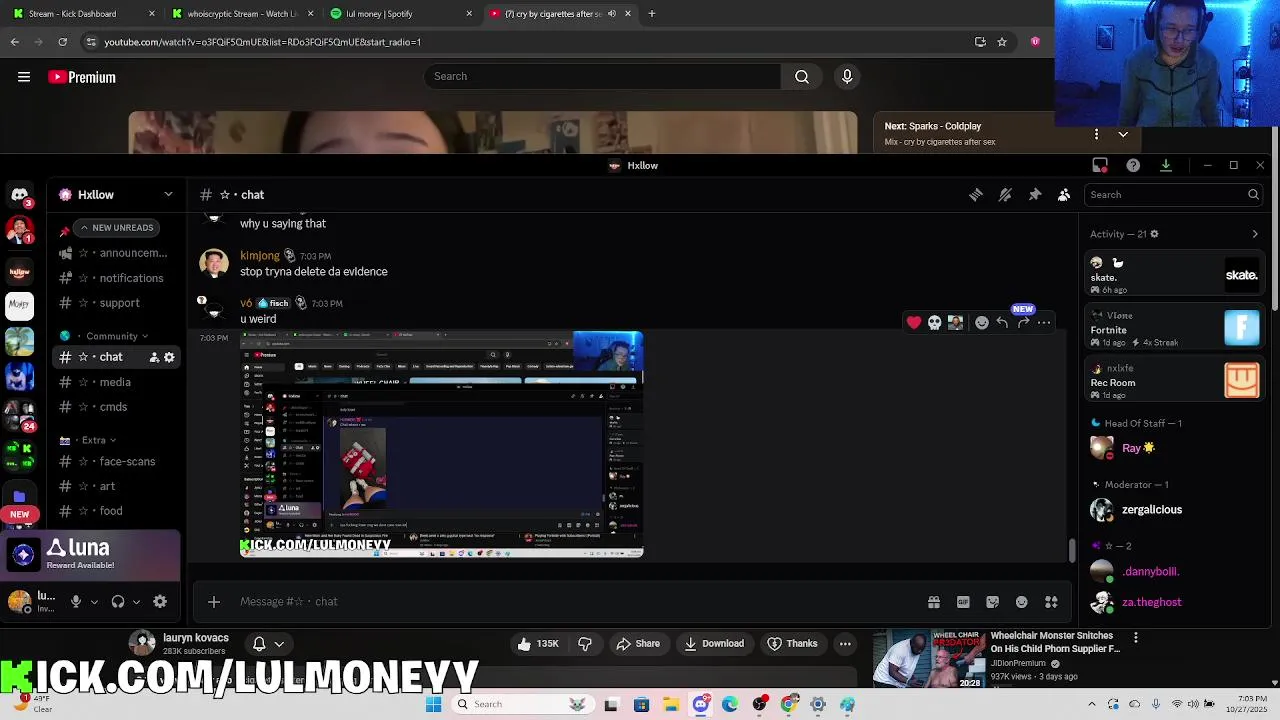Open the media channel

tap(116, 382)
